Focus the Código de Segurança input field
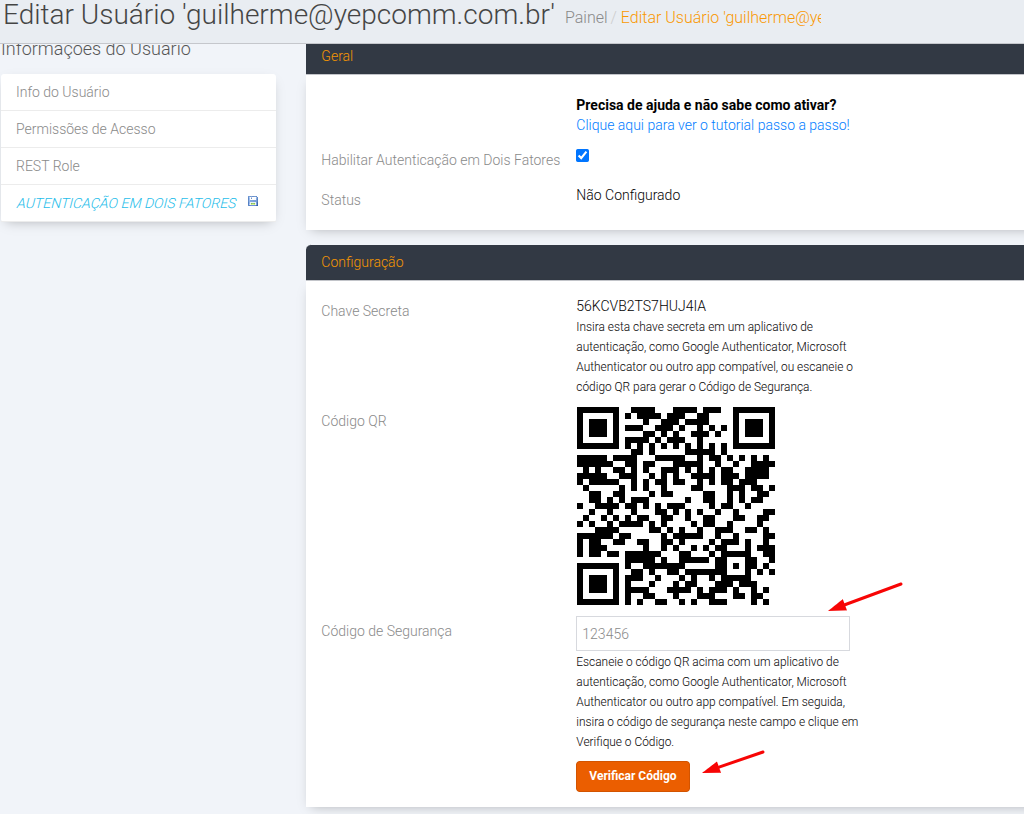1024x814 pixels. [x=712, y=634]
